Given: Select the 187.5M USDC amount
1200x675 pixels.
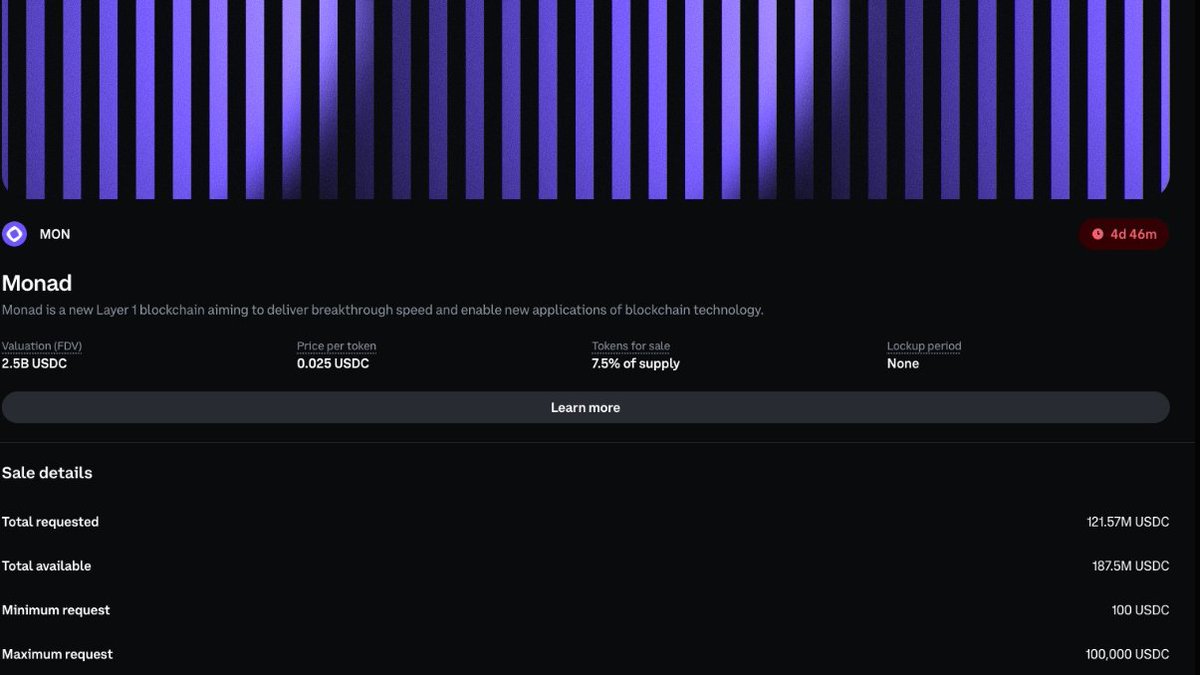Looking at the screenshot, I should 1131,566.
